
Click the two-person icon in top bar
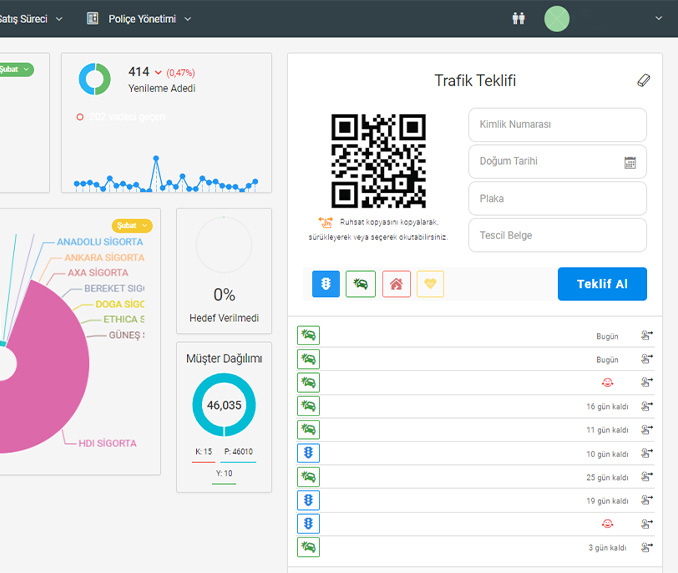click(518, 18)
